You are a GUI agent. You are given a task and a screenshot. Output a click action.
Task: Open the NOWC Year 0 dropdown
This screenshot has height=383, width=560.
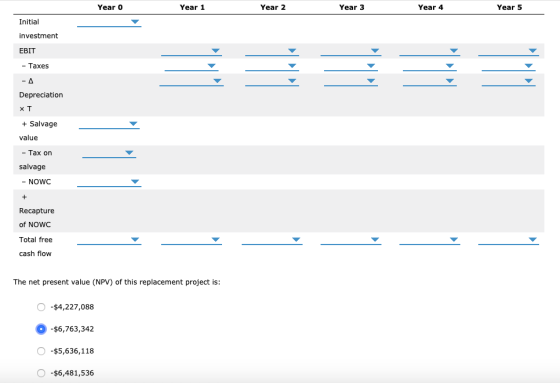pos(109,182)
